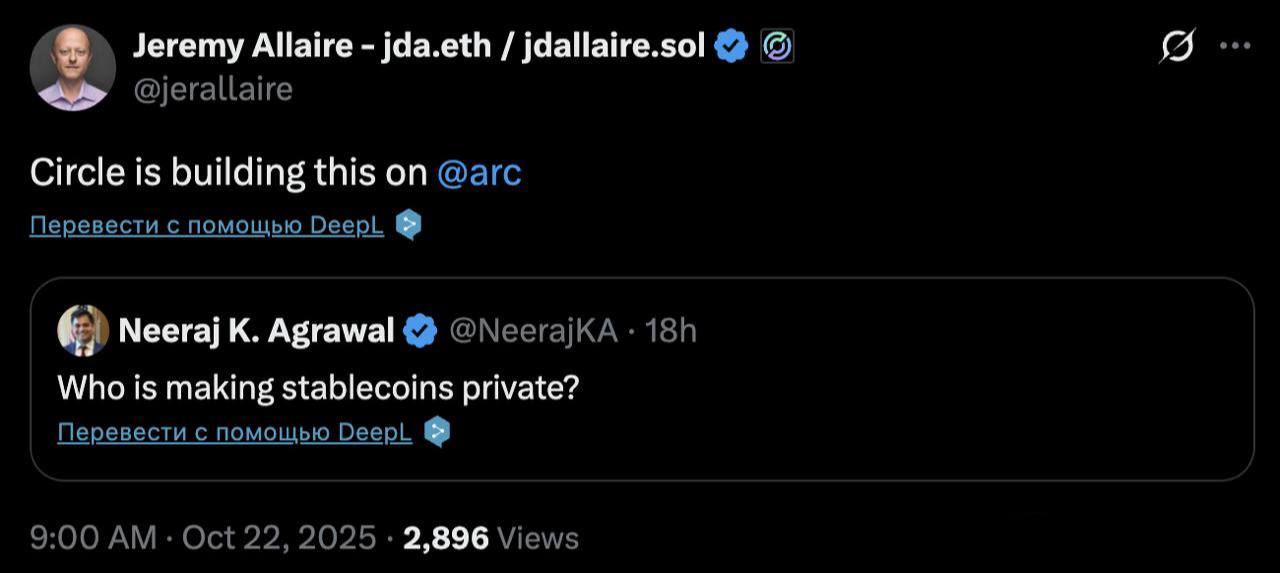Click Jeremy Allaire's profile avatar
Image resolution: width=1280 pixels, height=573 pixels.
click(73, 67)
